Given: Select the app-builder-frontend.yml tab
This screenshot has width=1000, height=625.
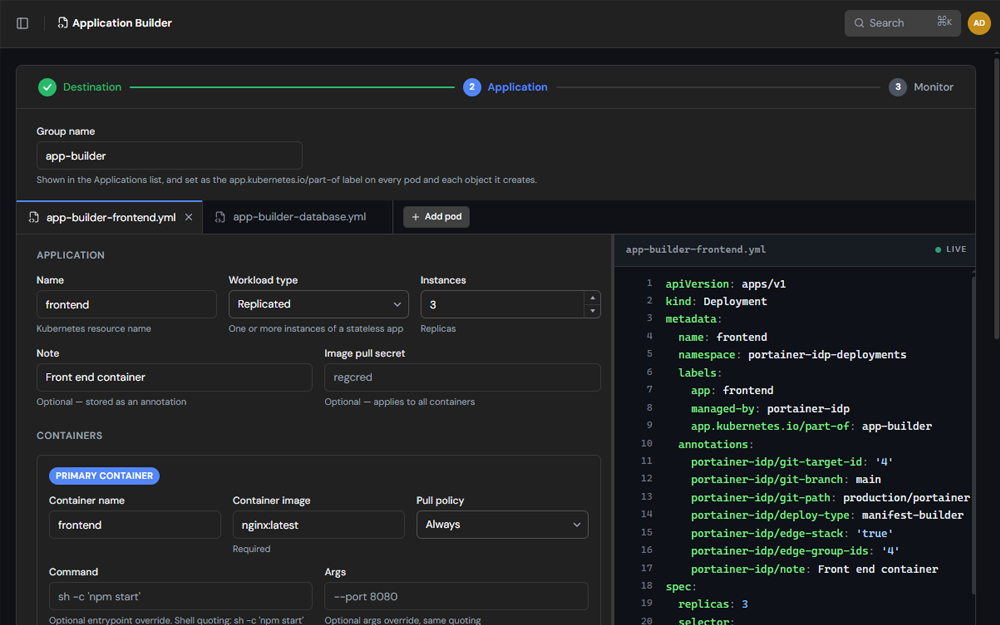Looking at the screenshot, I should [x=110, y=217].
